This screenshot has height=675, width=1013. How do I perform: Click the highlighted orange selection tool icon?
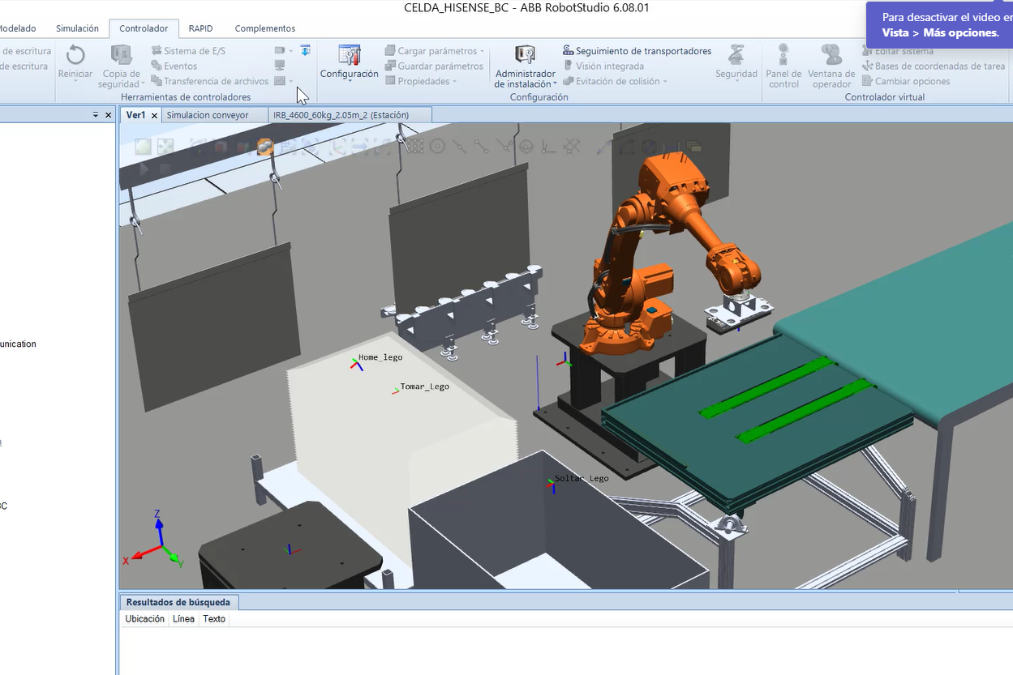[x=264, y=147]
